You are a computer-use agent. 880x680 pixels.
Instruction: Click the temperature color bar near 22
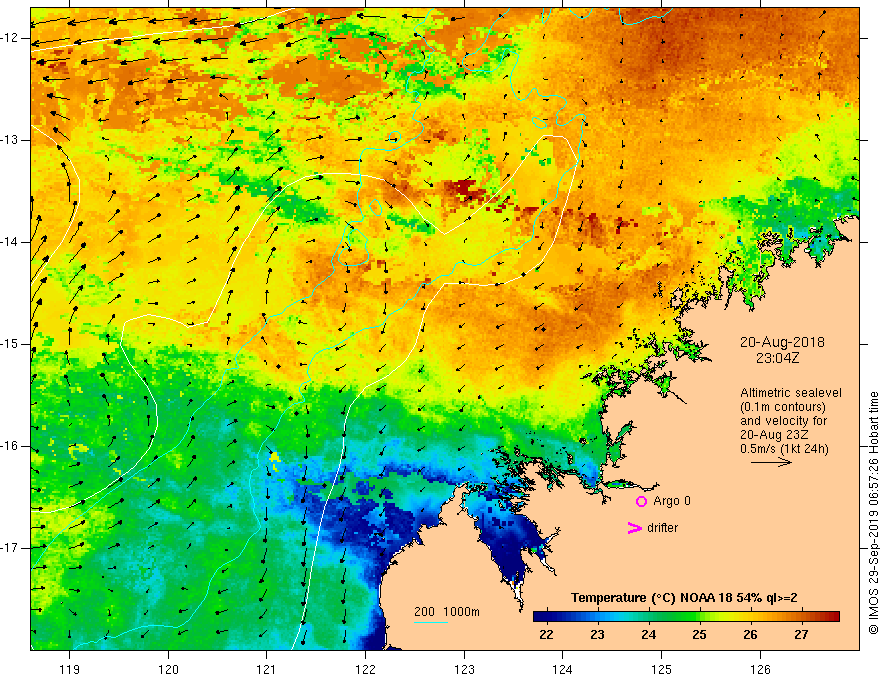click(546, 617)
